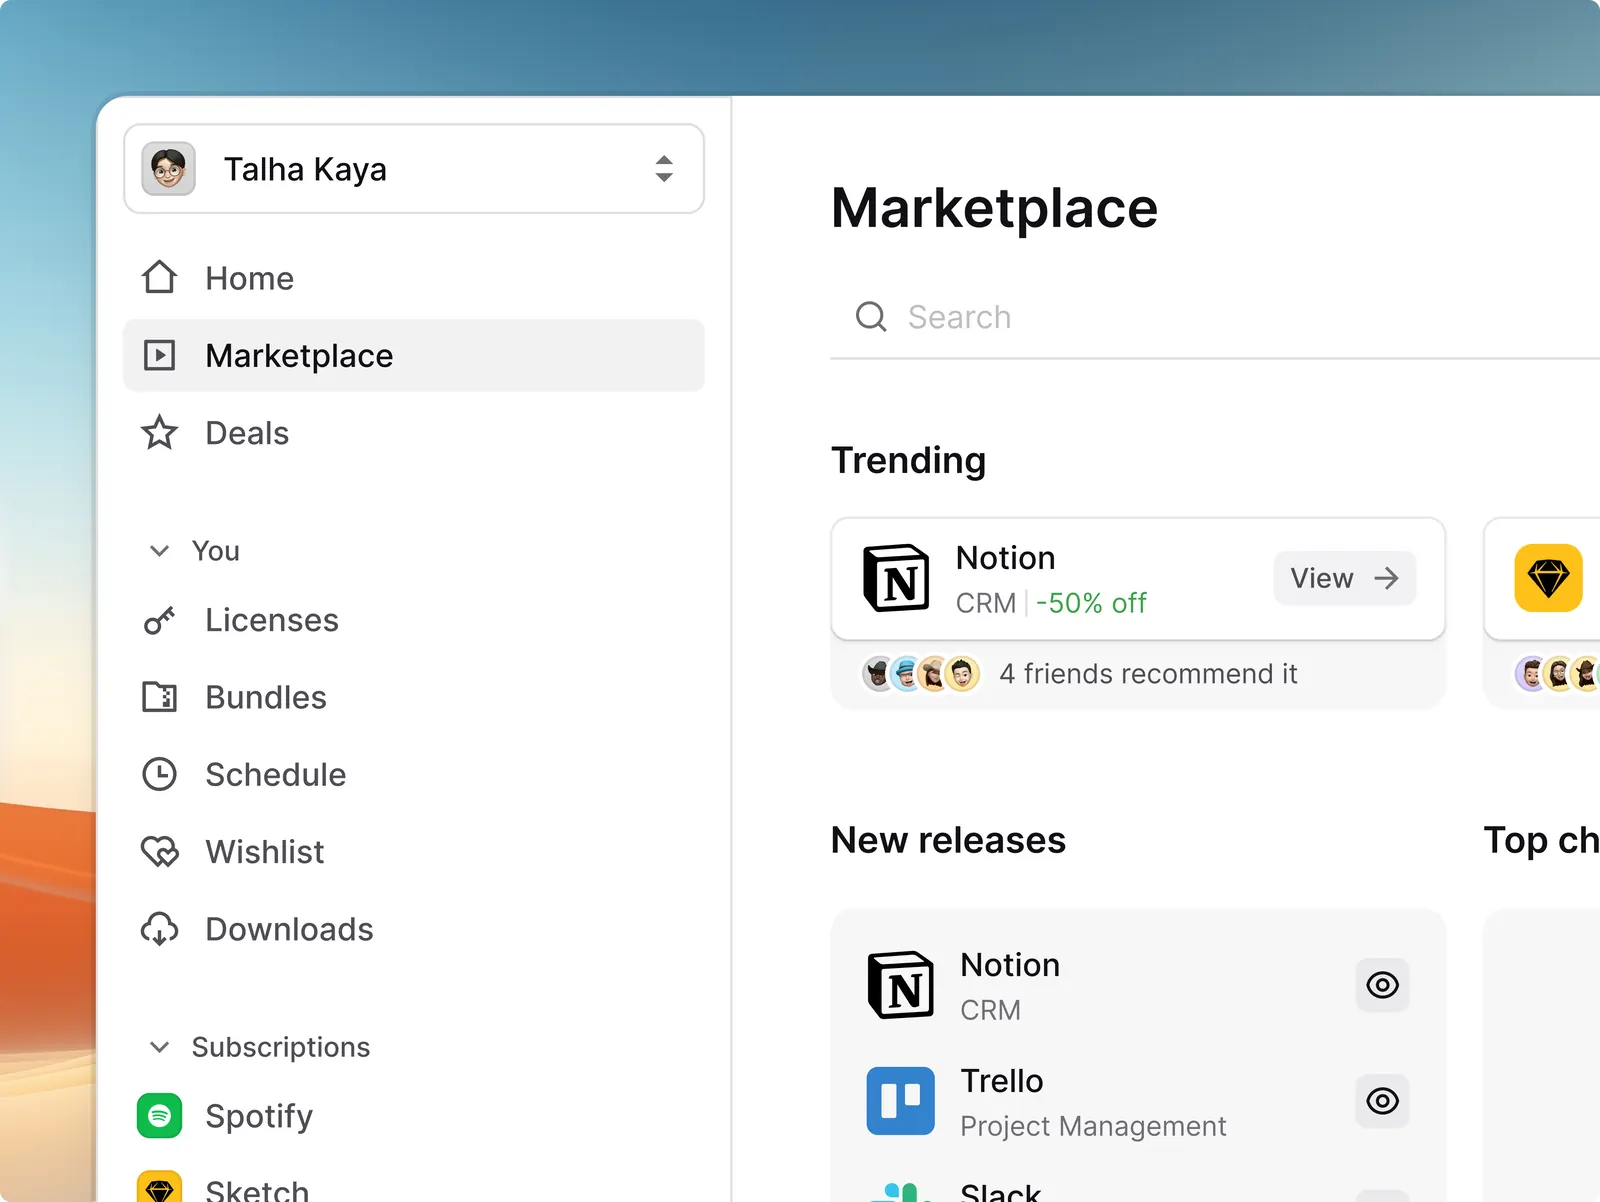
Task: Select Marketplace in the sidebar
Action: 414,356
